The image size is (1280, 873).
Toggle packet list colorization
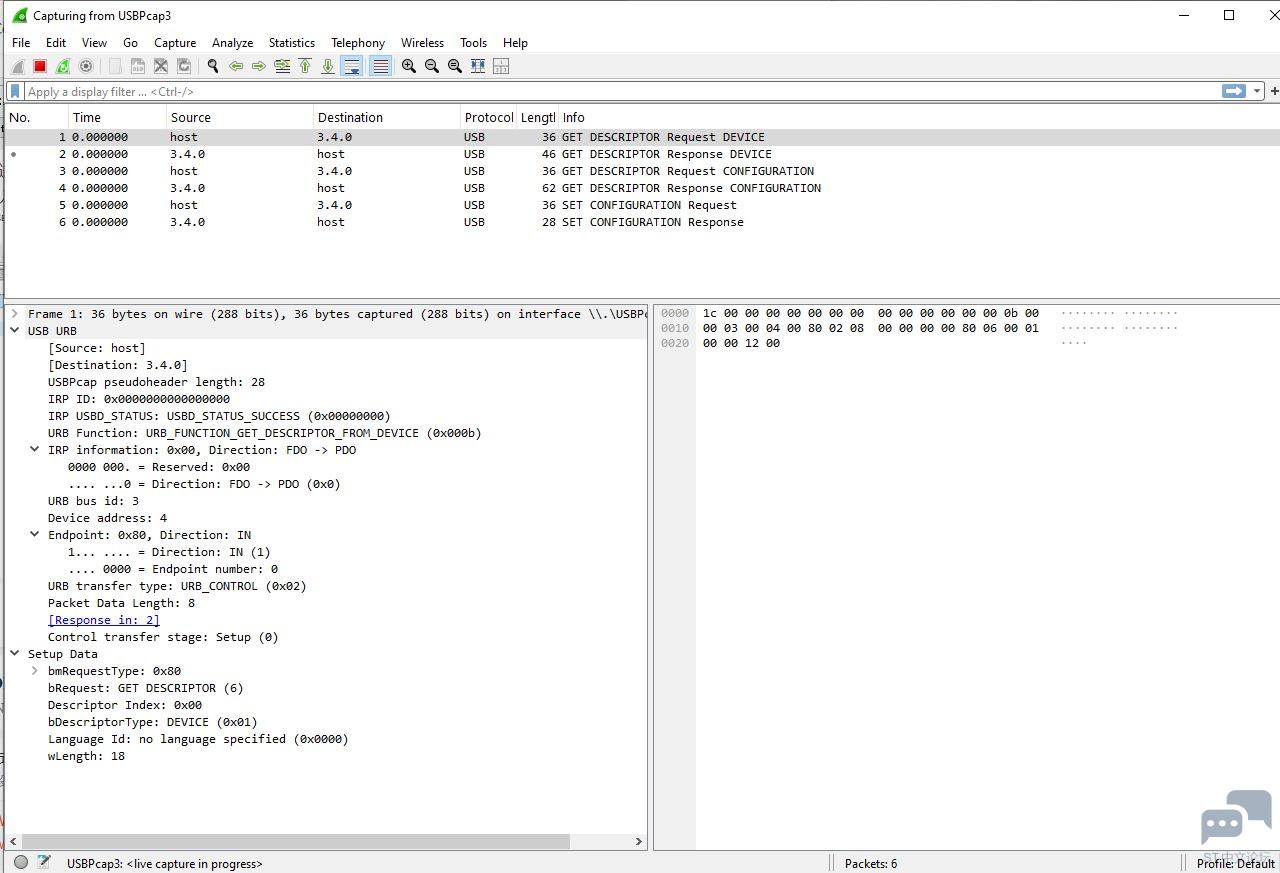click(x=380, y=66)
